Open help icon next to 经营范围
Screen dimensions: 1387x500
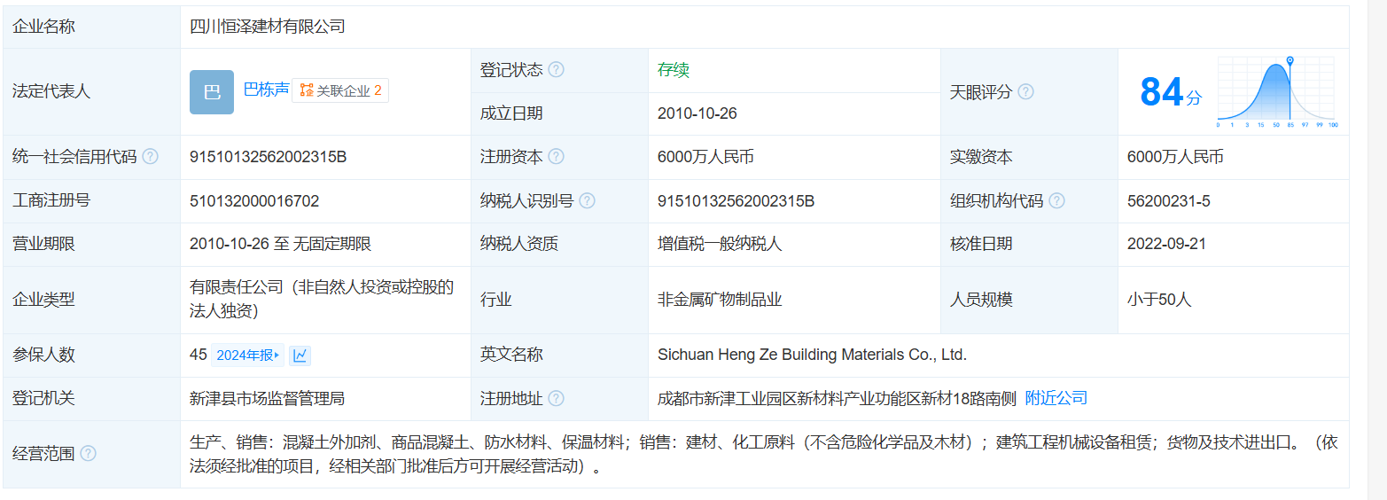click(x=88, y=453)
